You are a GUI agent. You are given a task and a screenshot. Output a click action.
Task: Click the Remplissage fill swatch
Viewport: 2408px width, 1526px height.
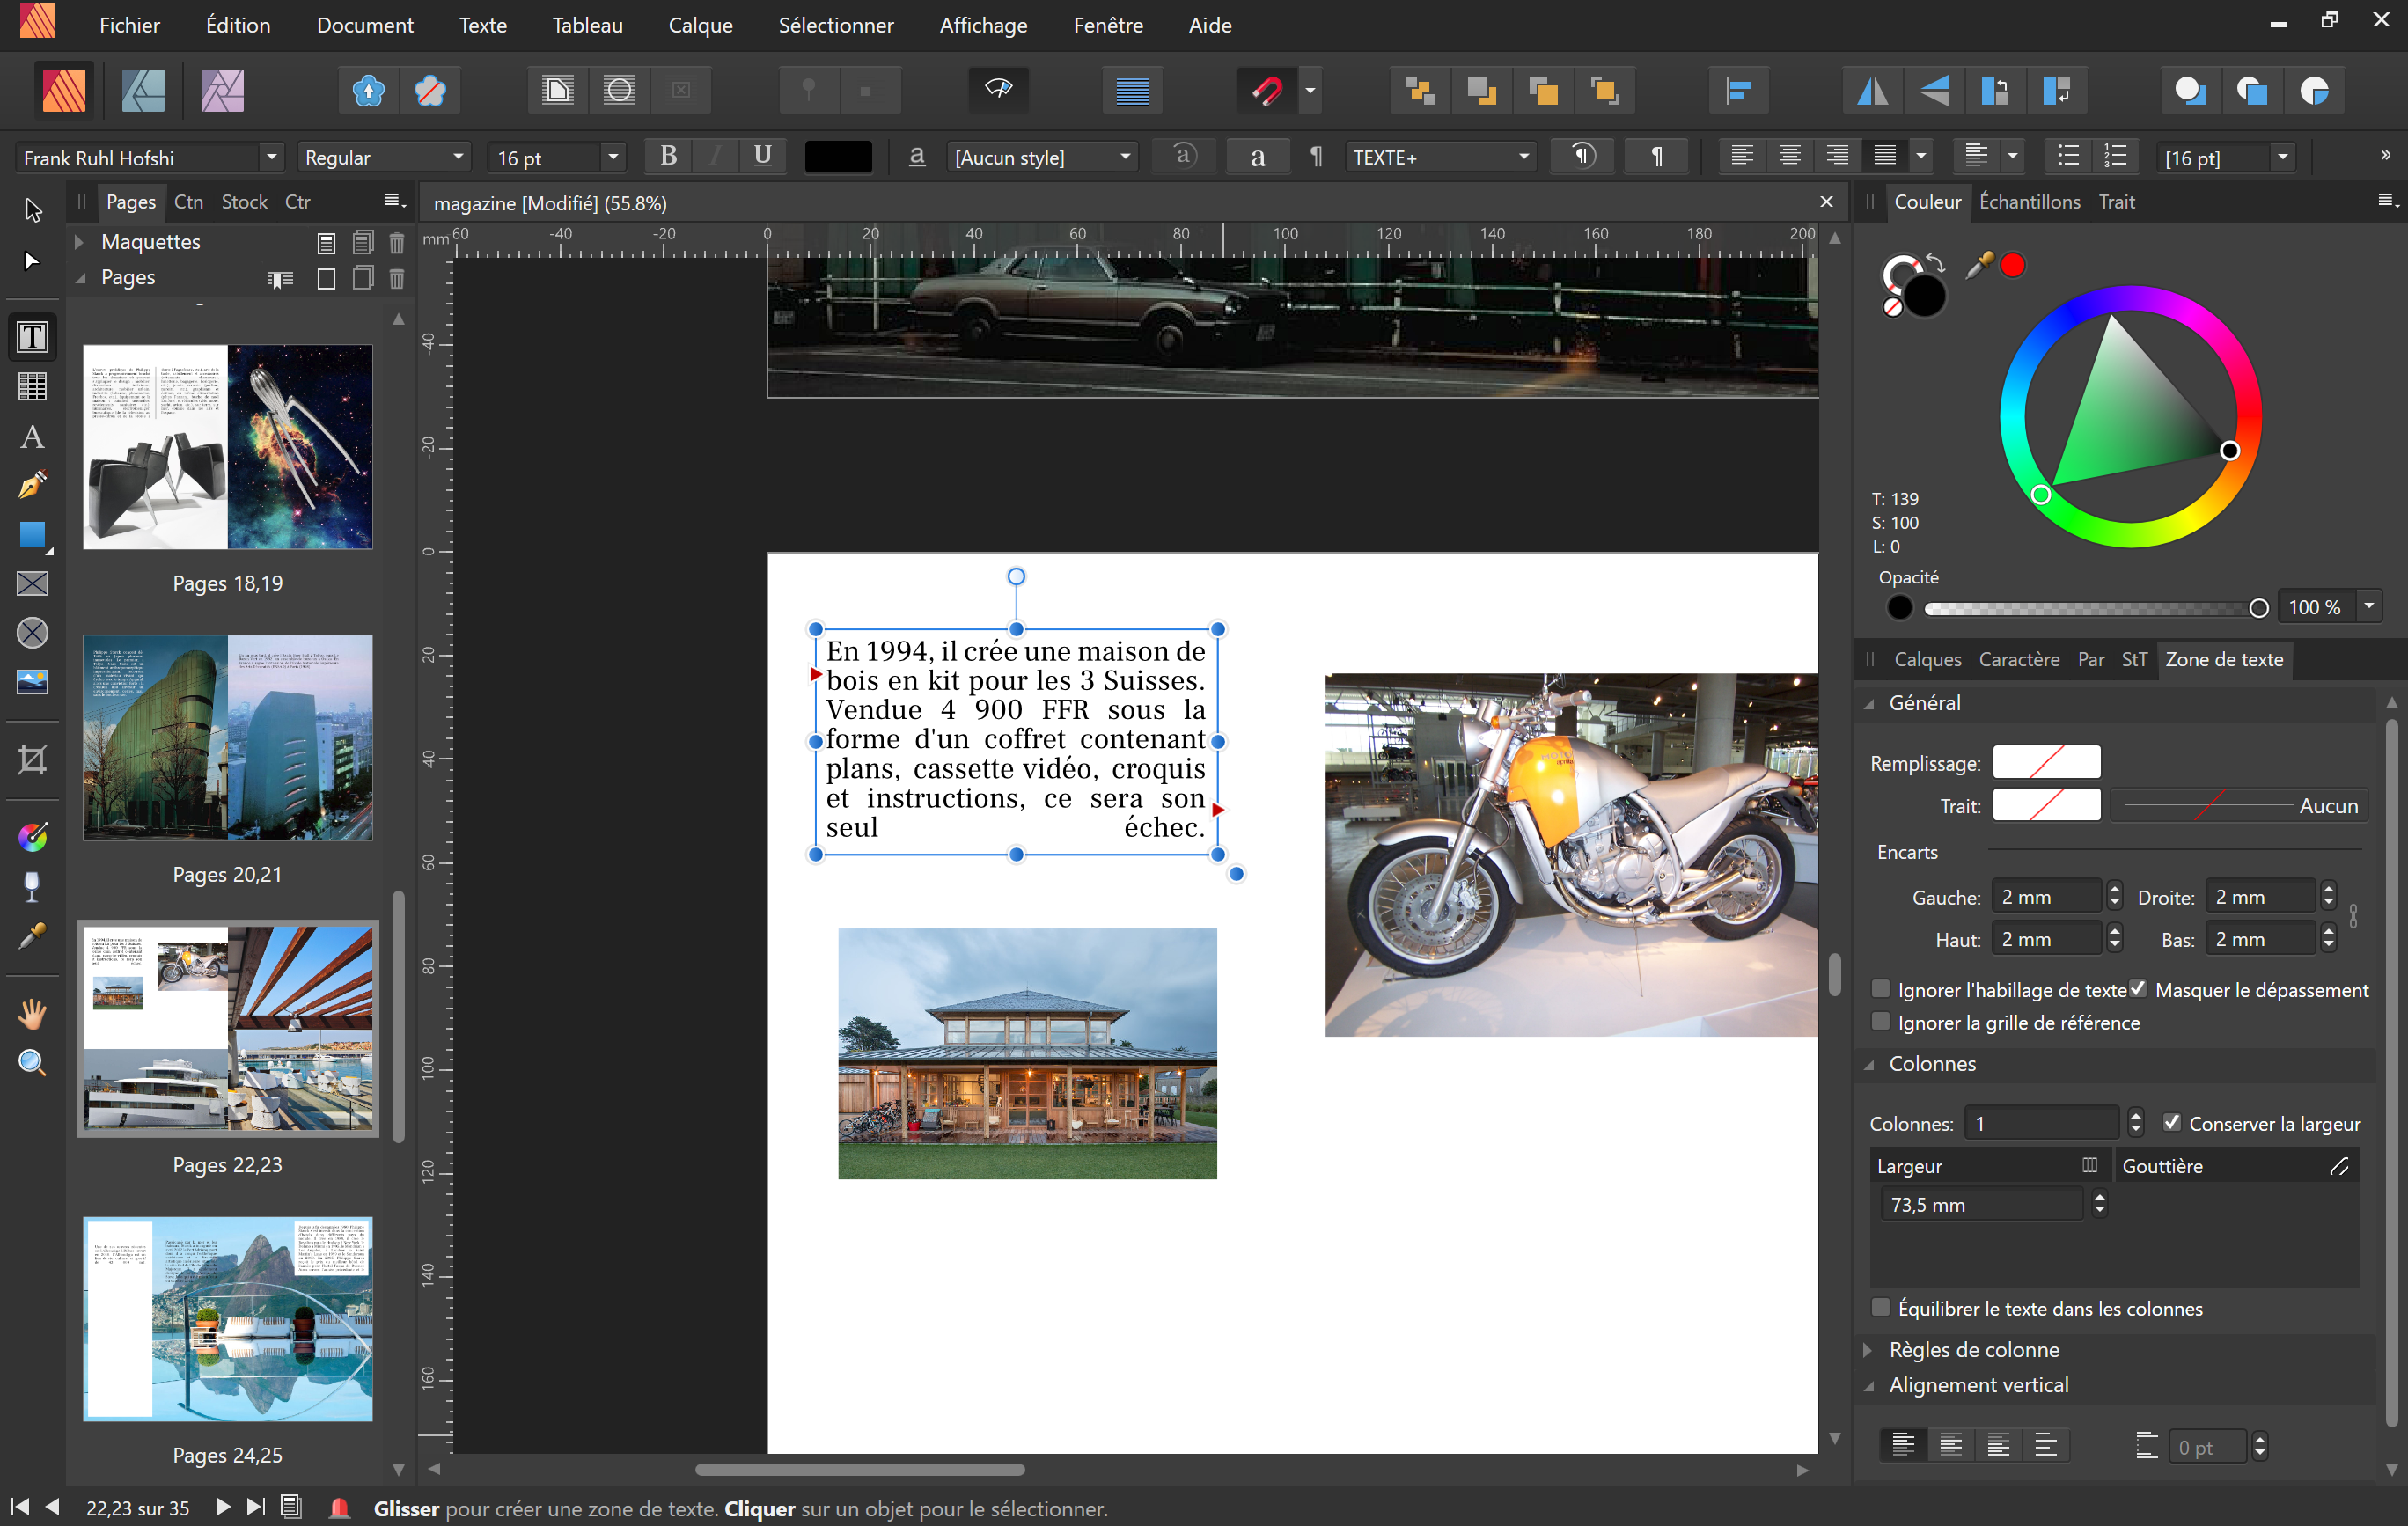point(2046,762)
